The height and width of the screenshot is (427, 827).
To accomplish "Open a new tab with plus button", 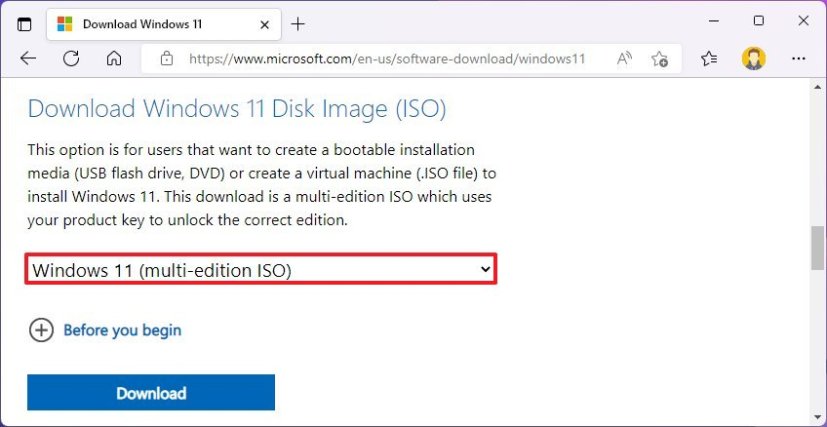I will pyautogui.click(x=298, y=23).
